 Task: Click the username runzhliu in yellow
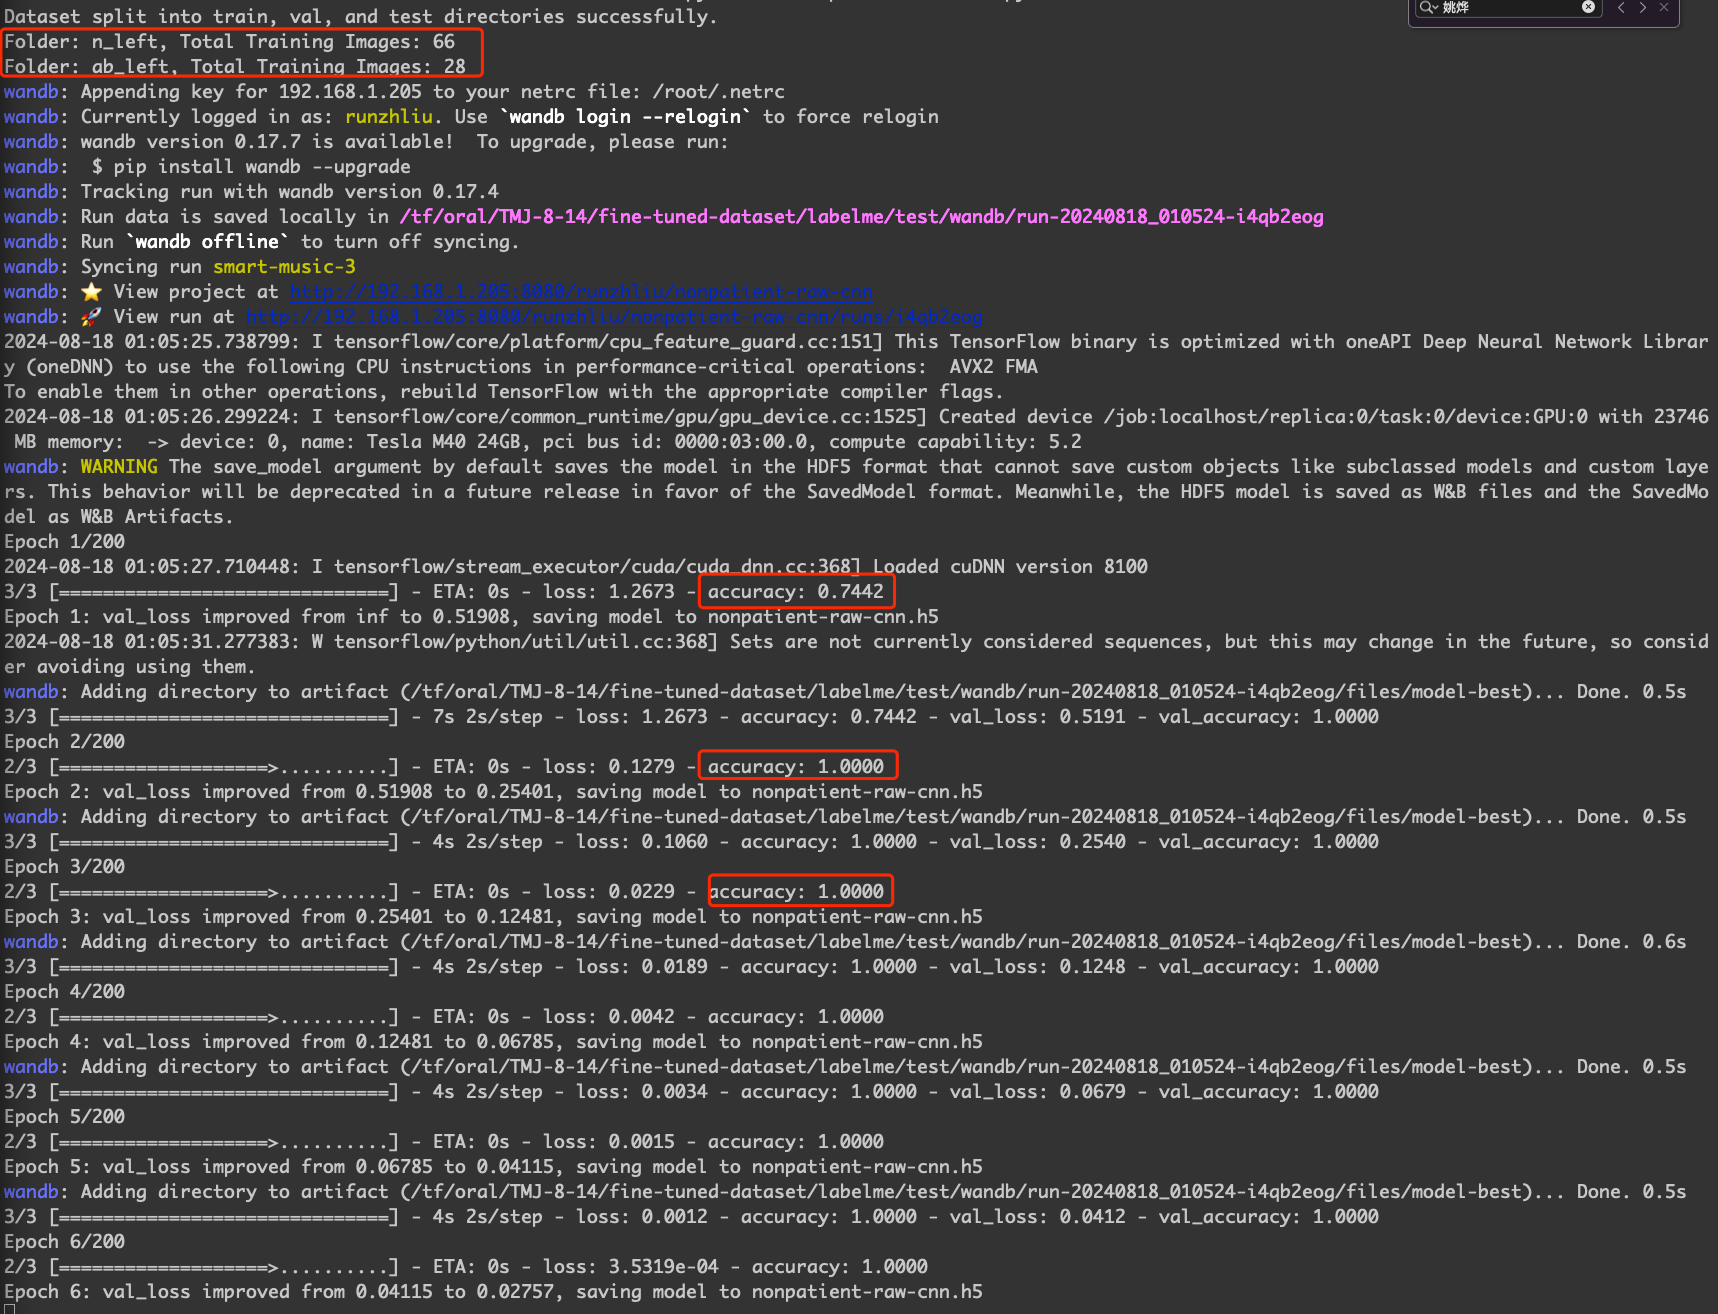coord(389,117)
